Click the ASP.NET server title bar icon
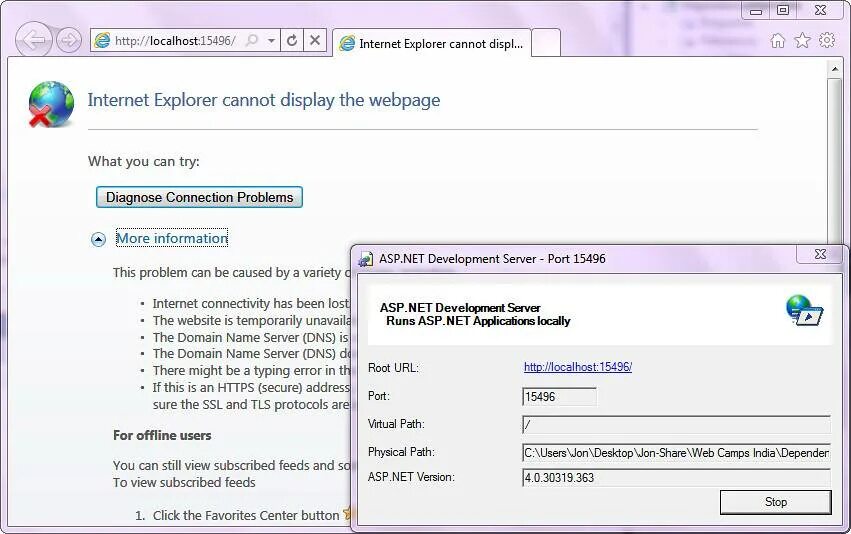Screen dimensions: 851x534 pos(366,259)
